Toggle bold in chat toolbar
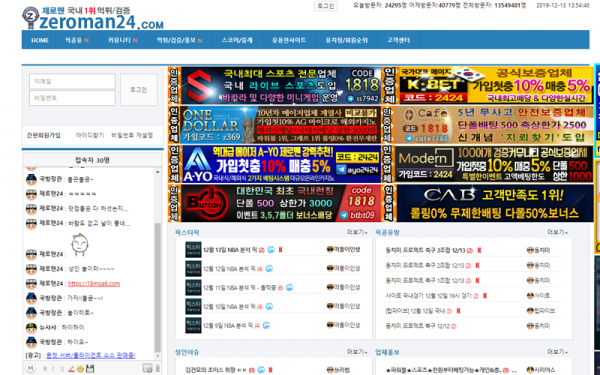The image size is (600, 375). point(45,369)
